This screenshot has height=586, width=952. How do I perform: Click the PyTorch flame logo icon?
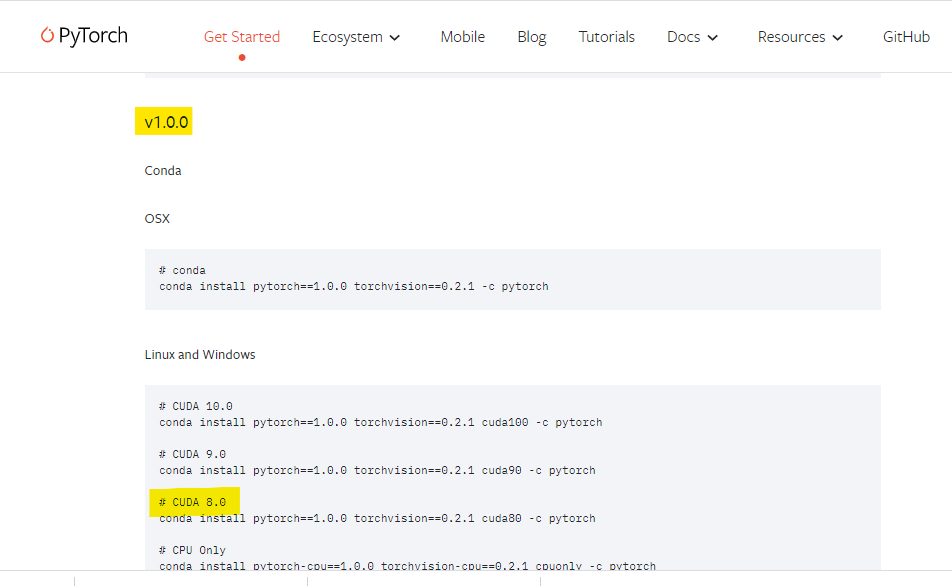coord(46,35)
